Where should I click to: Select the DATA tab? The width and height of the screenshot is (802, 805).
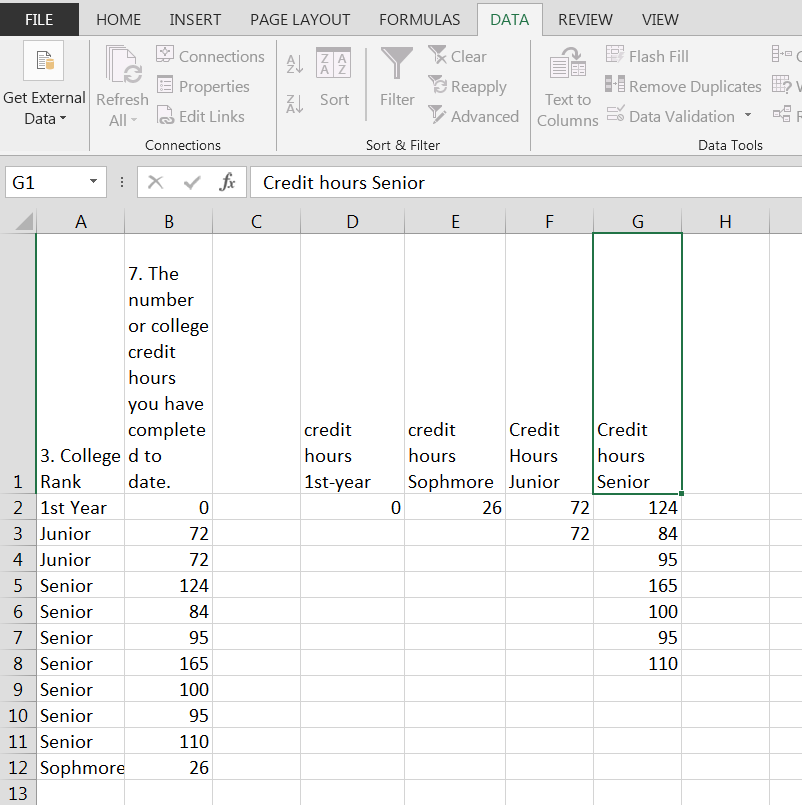(509, 20)
